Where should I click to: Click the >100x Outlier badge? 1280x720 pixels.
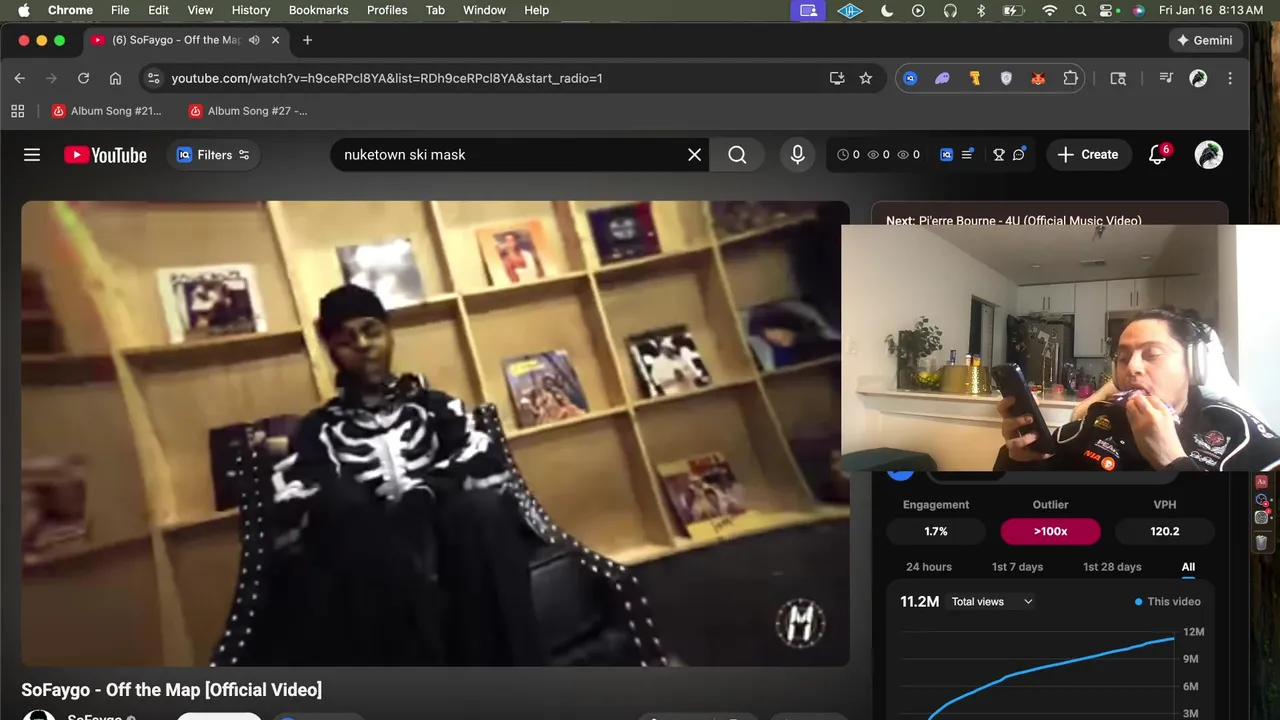[x=1050, y=531]
